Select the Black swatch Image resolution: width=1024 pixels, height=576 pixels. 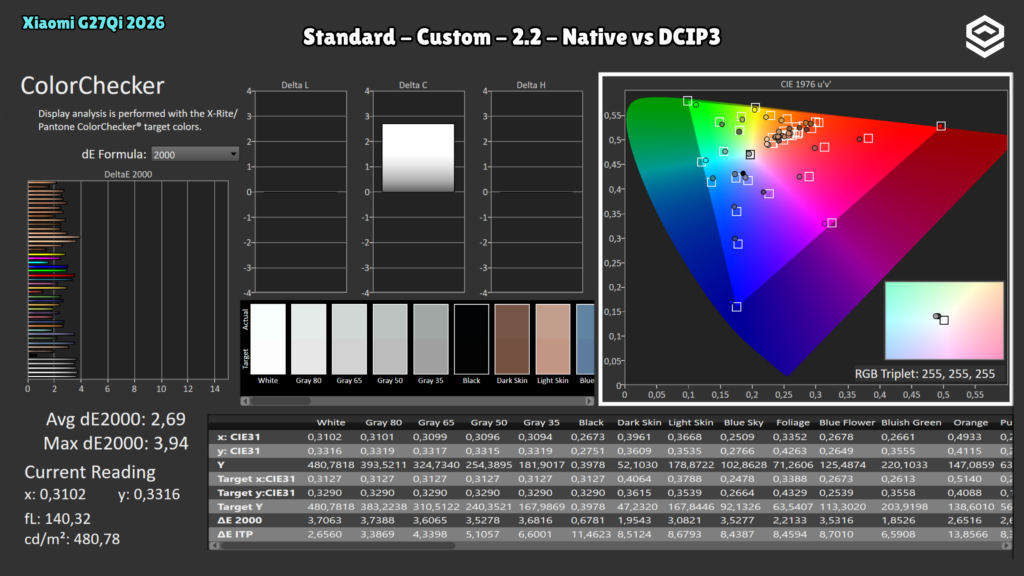point(472,339)
